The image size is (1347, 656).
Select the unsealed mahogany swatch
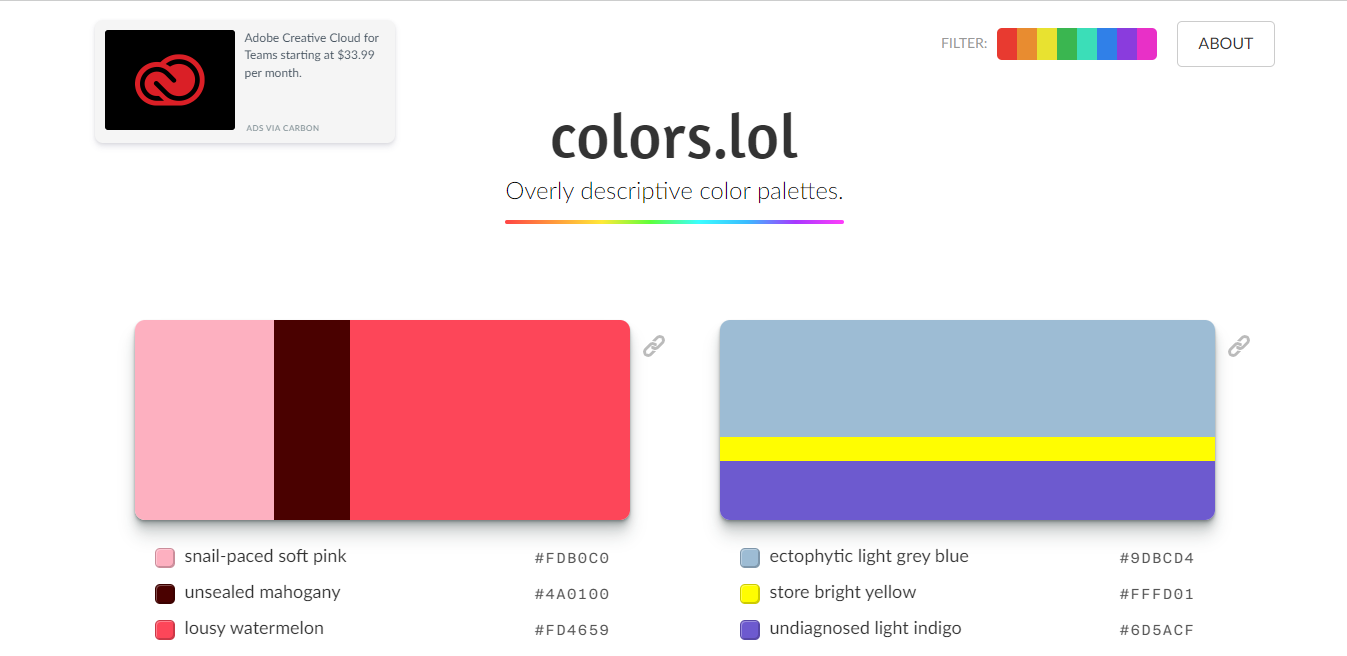tap(165, 594)
